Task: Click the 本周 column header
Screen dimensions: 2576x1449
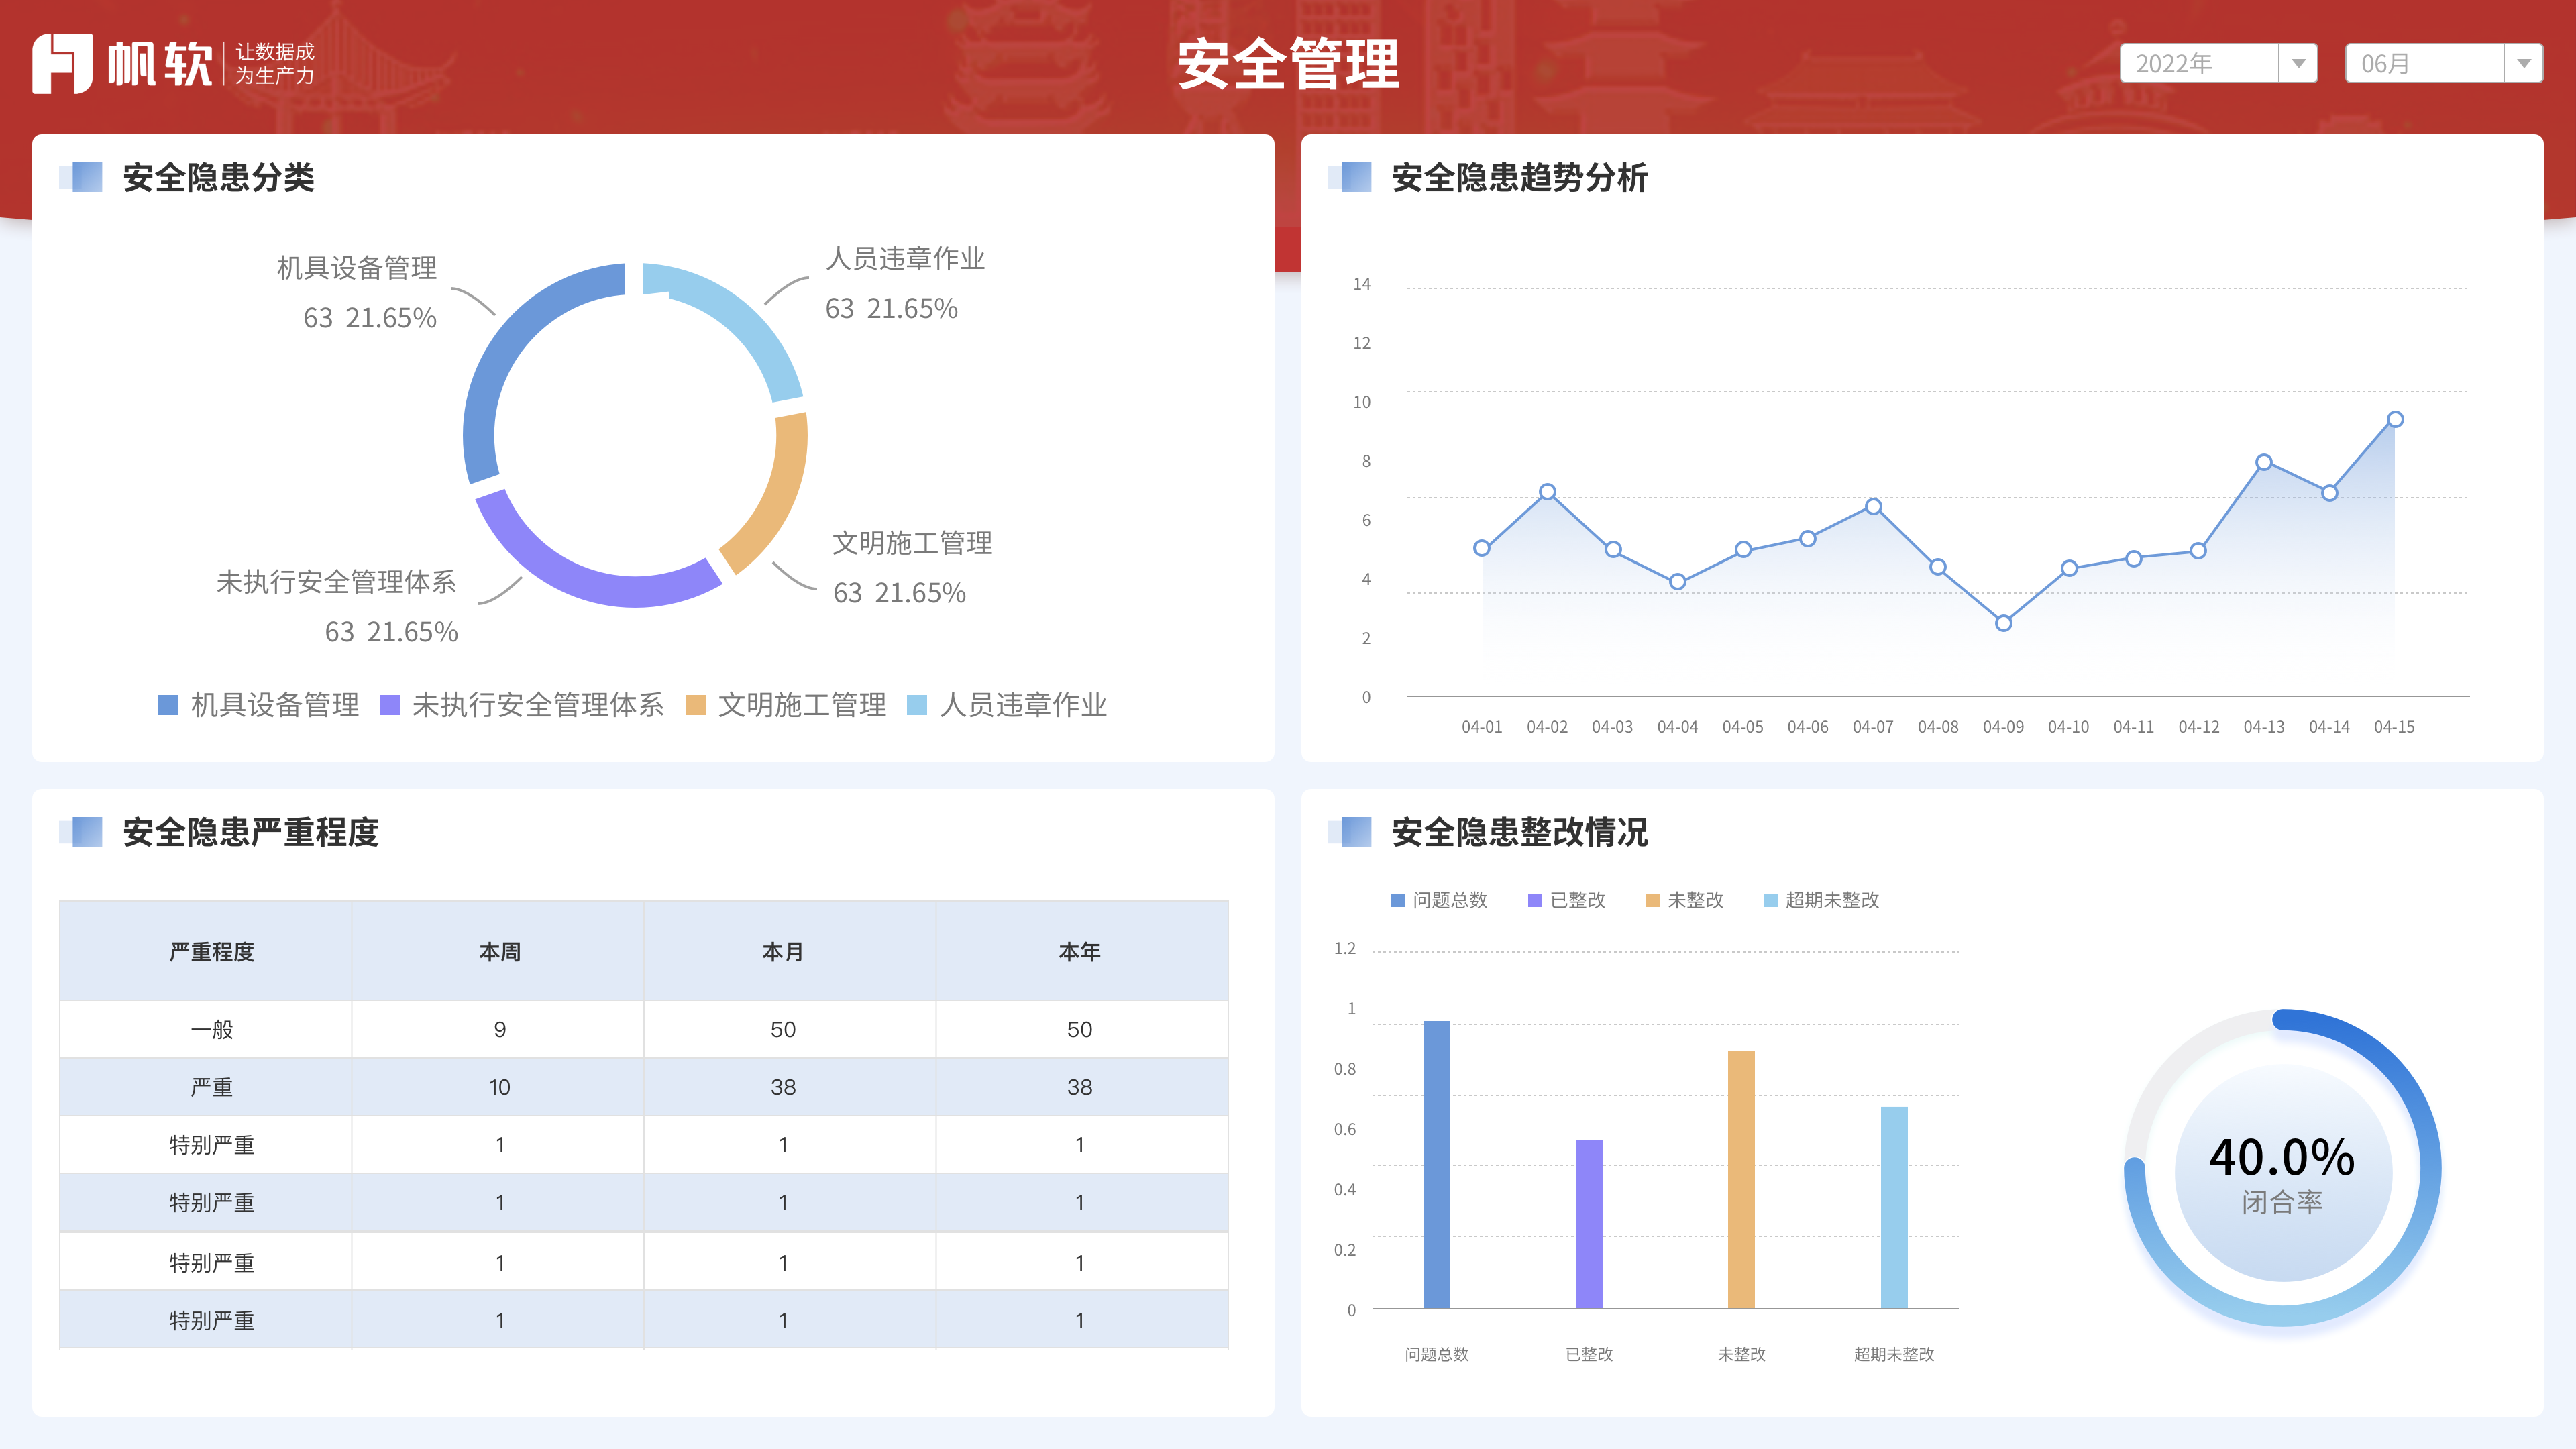Action: (x=500, y=952)
